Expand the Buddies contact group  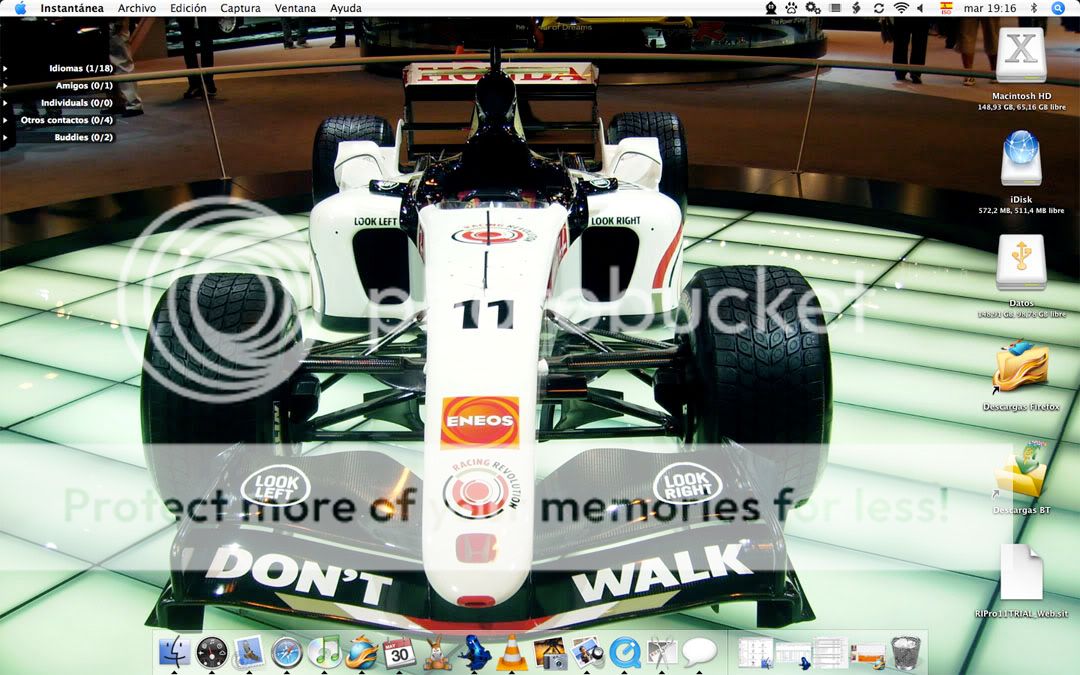[x=6, y=137]
